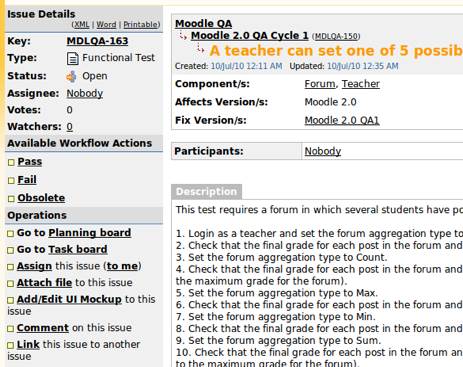Go to the Task board
Image resolution: width=463 pixels, height=367 pixels.
(78, 249)
